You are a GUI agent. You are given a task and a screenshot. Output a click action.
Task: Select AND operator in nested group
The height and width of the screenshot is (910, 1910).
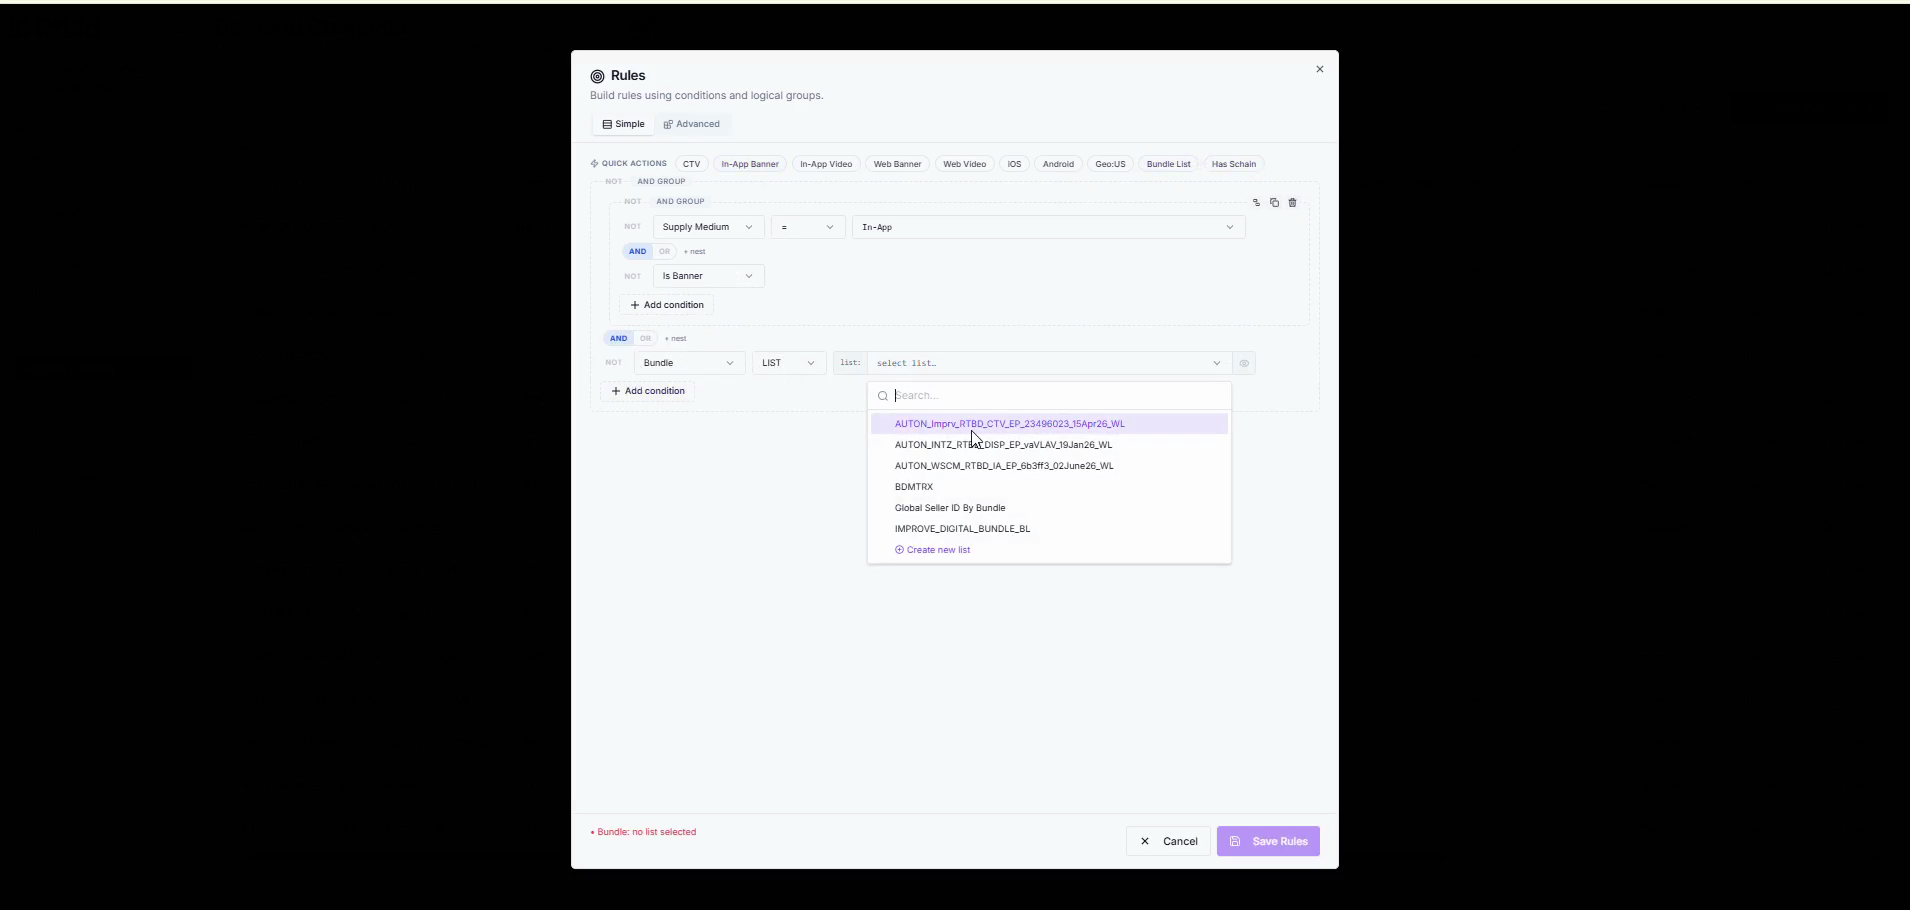tap(637, 252)
